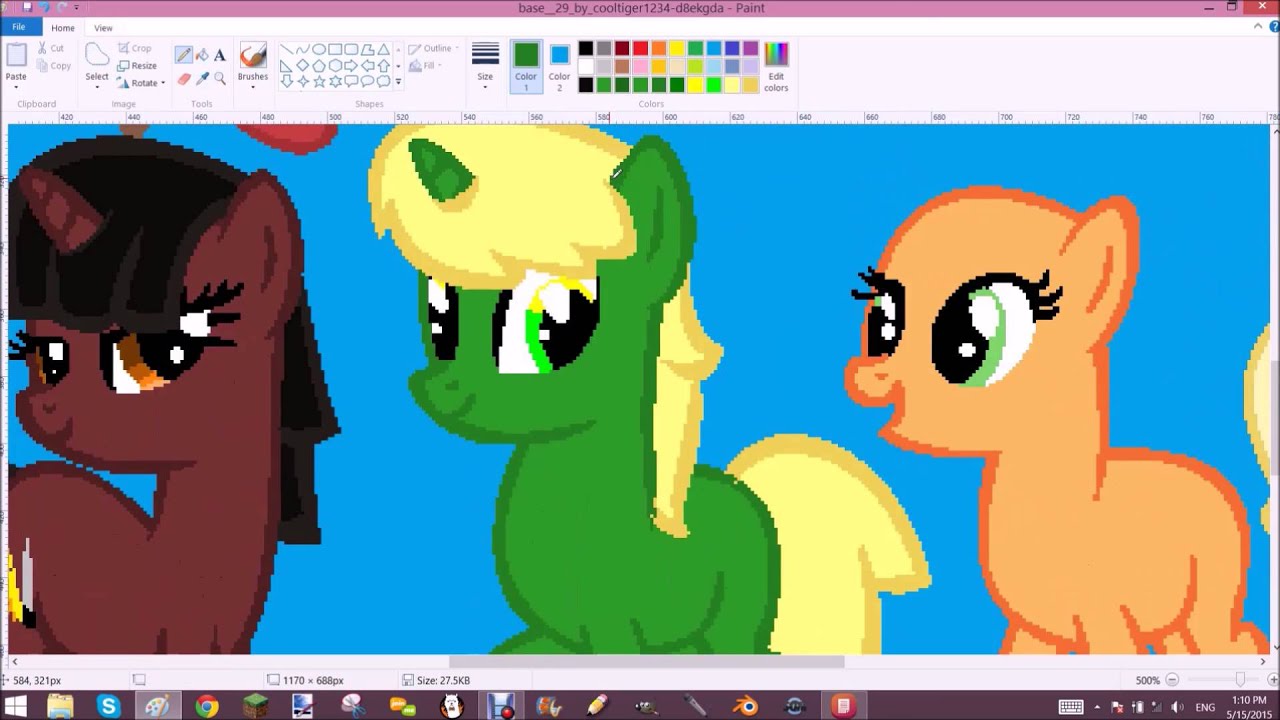
Task: Select the Line shape
Action: pos(287,49)
